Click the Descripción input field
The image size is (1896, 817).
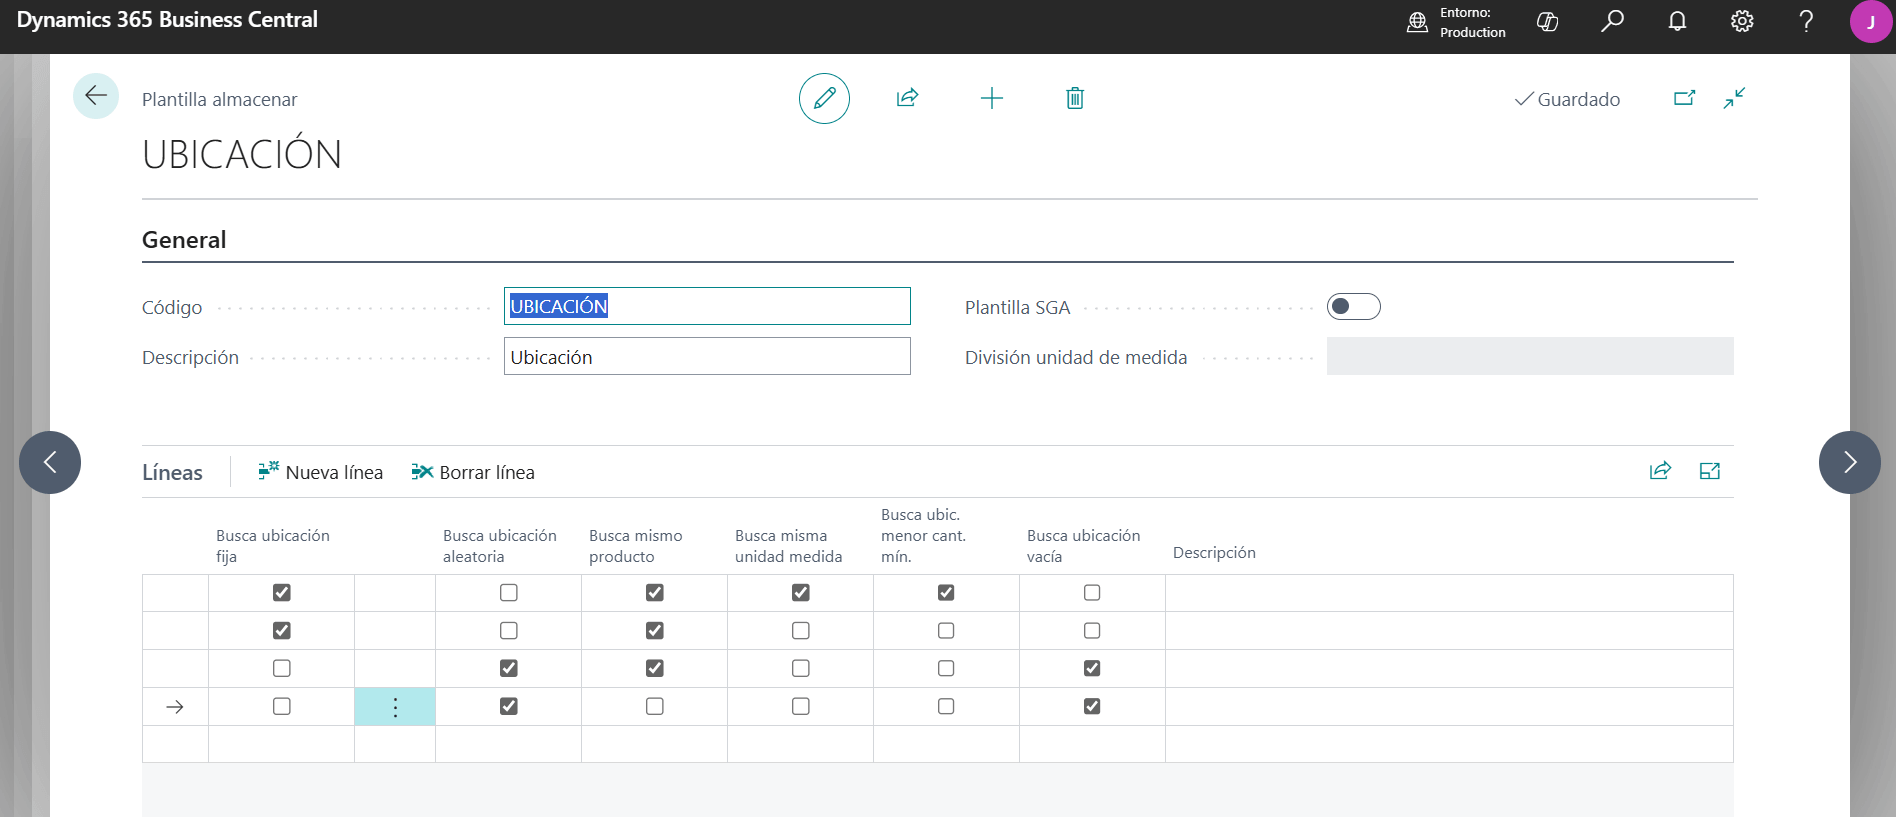[707, 356]
